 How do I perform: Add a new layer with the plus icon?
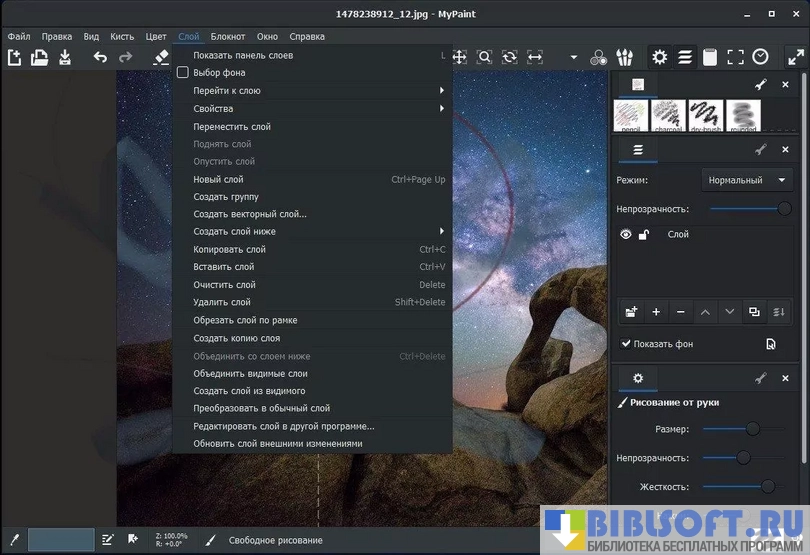pyautogui.click(x=656, y=312)
